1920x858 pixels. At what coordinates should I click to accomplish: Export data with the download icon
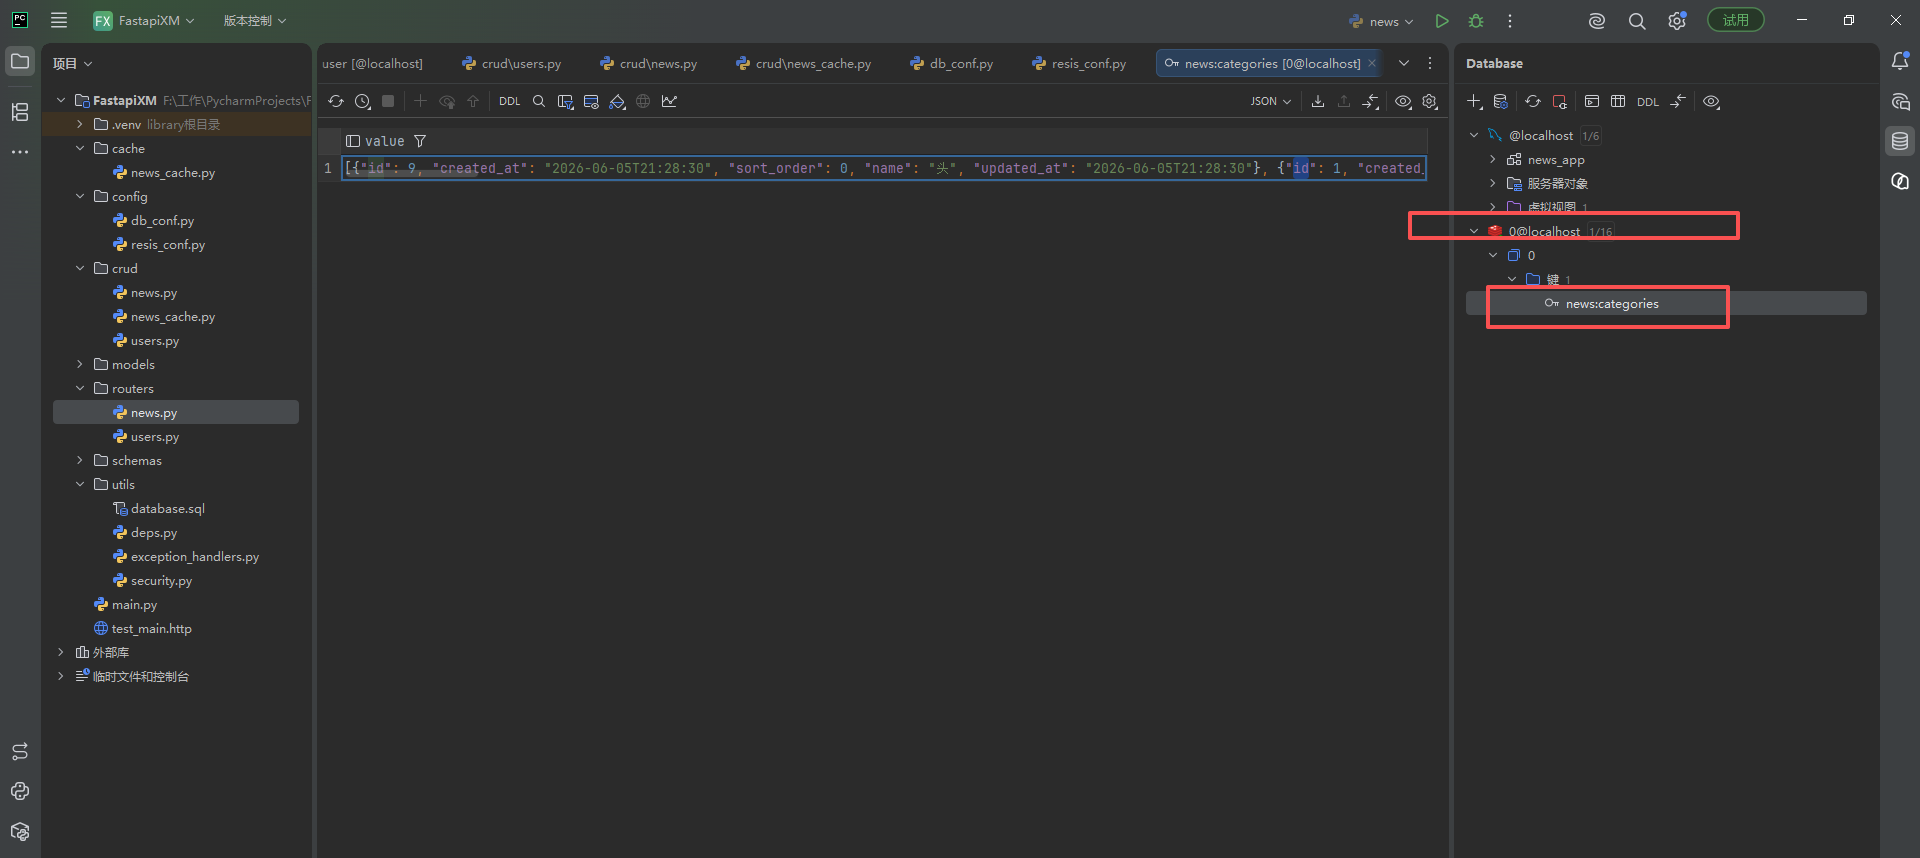(x=1318, y=101)
